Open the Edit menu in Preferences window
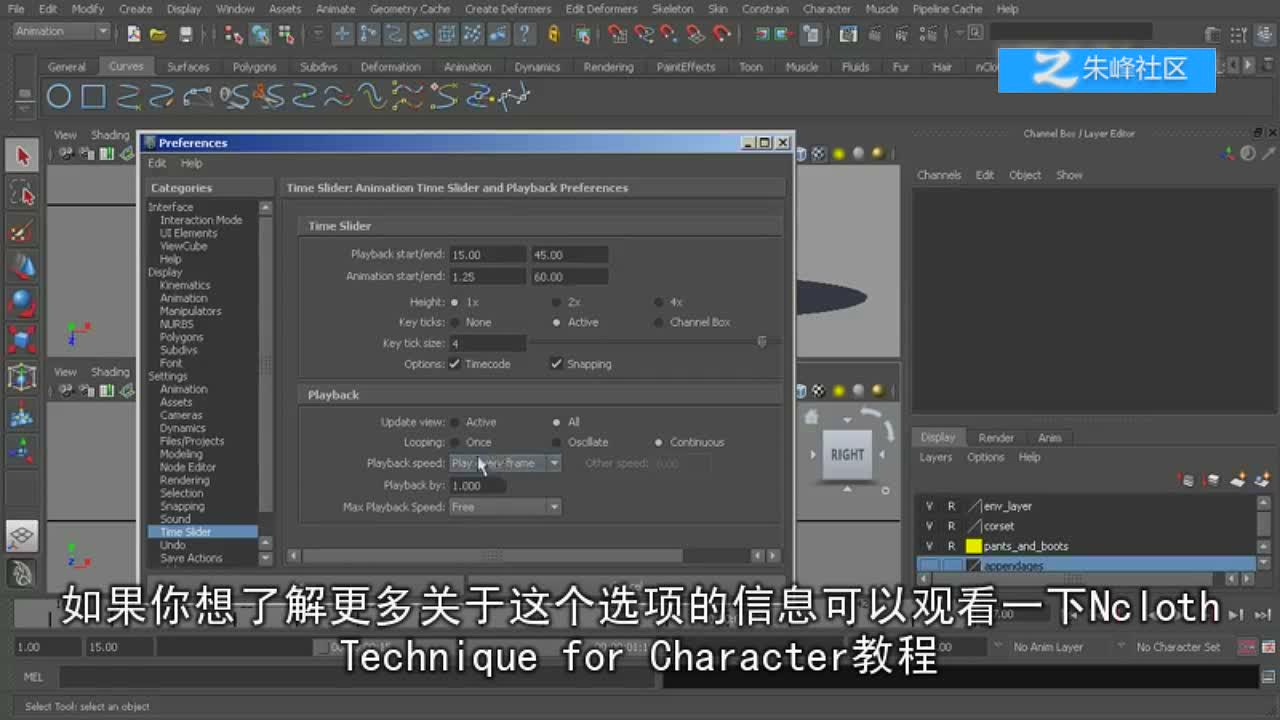 pos(157,163)
